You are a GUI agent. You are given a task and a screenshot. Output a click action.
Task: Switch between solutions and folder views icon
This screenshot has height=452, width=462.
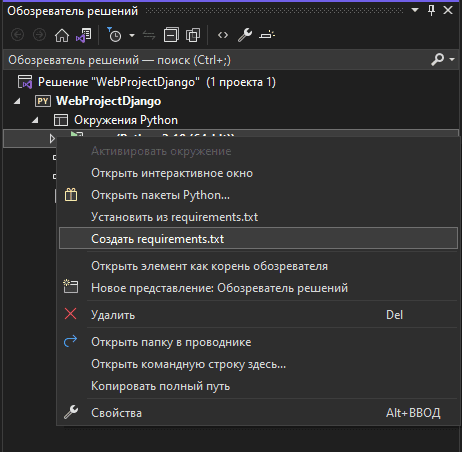pos(84,35)
